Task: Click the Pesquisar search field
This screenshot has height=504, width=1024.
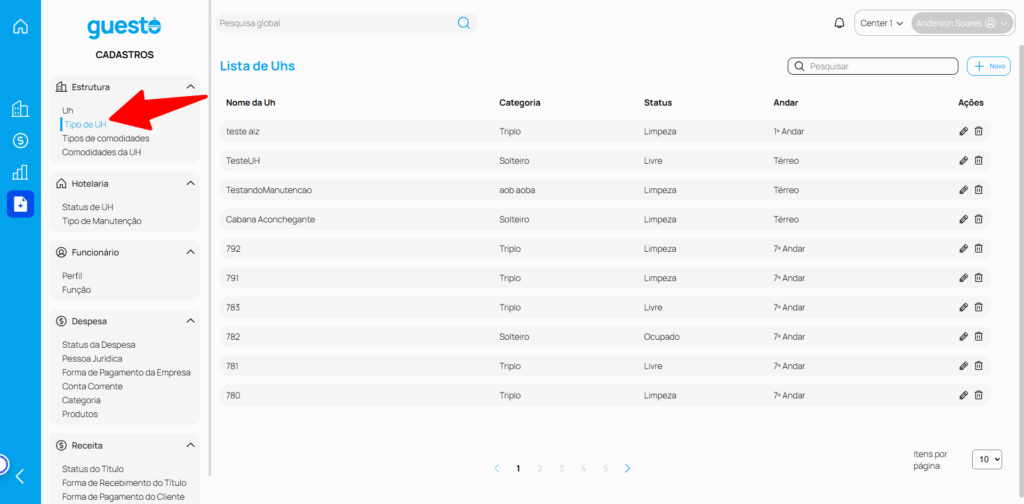Action: point(880,66)
